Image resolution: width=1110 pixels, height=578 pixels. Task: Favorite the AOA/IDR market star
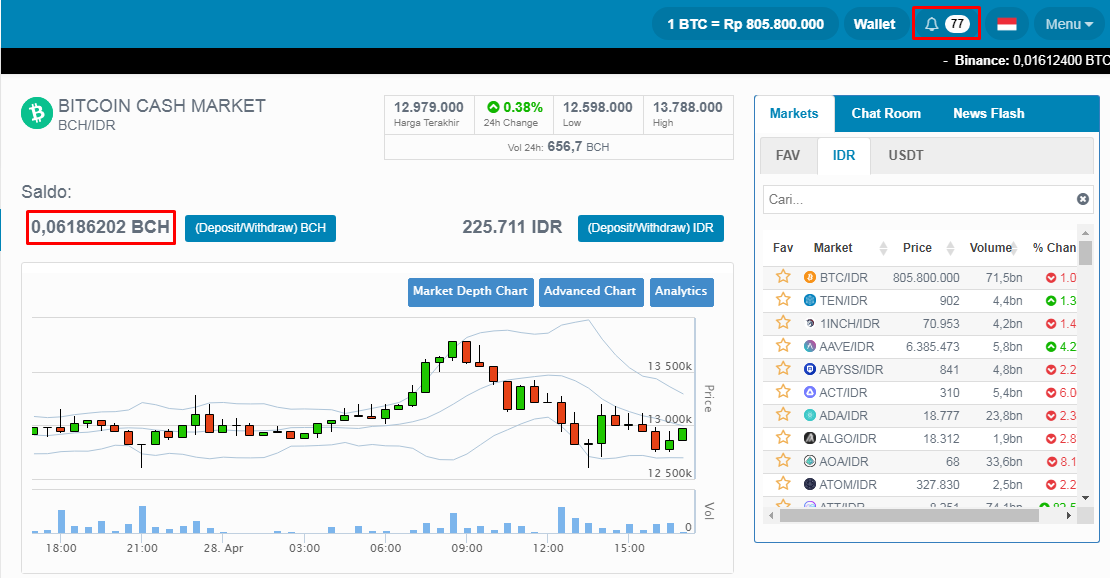tap(782, 461)
